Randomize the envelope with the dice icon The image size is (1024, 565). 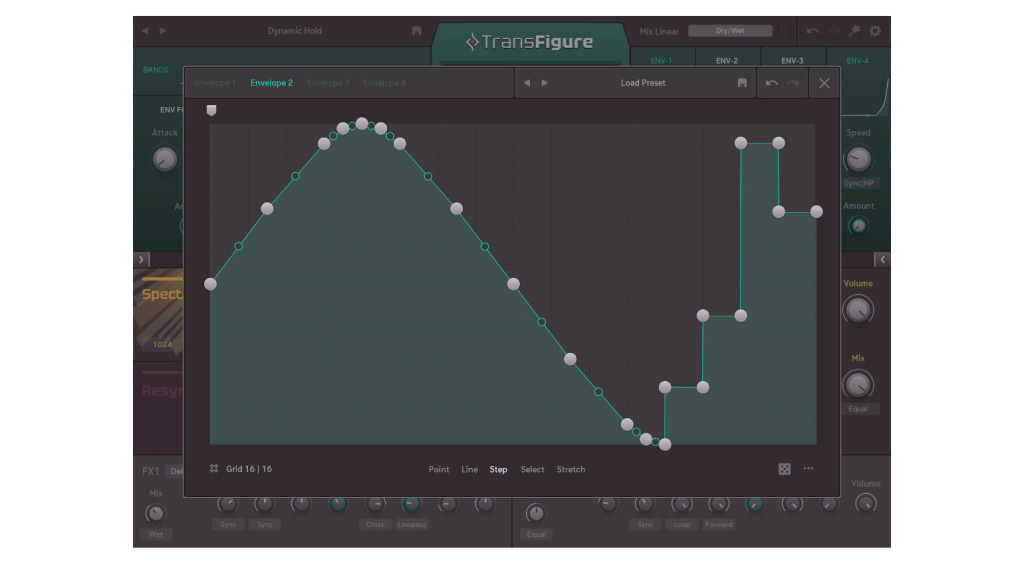pos(784,469)
